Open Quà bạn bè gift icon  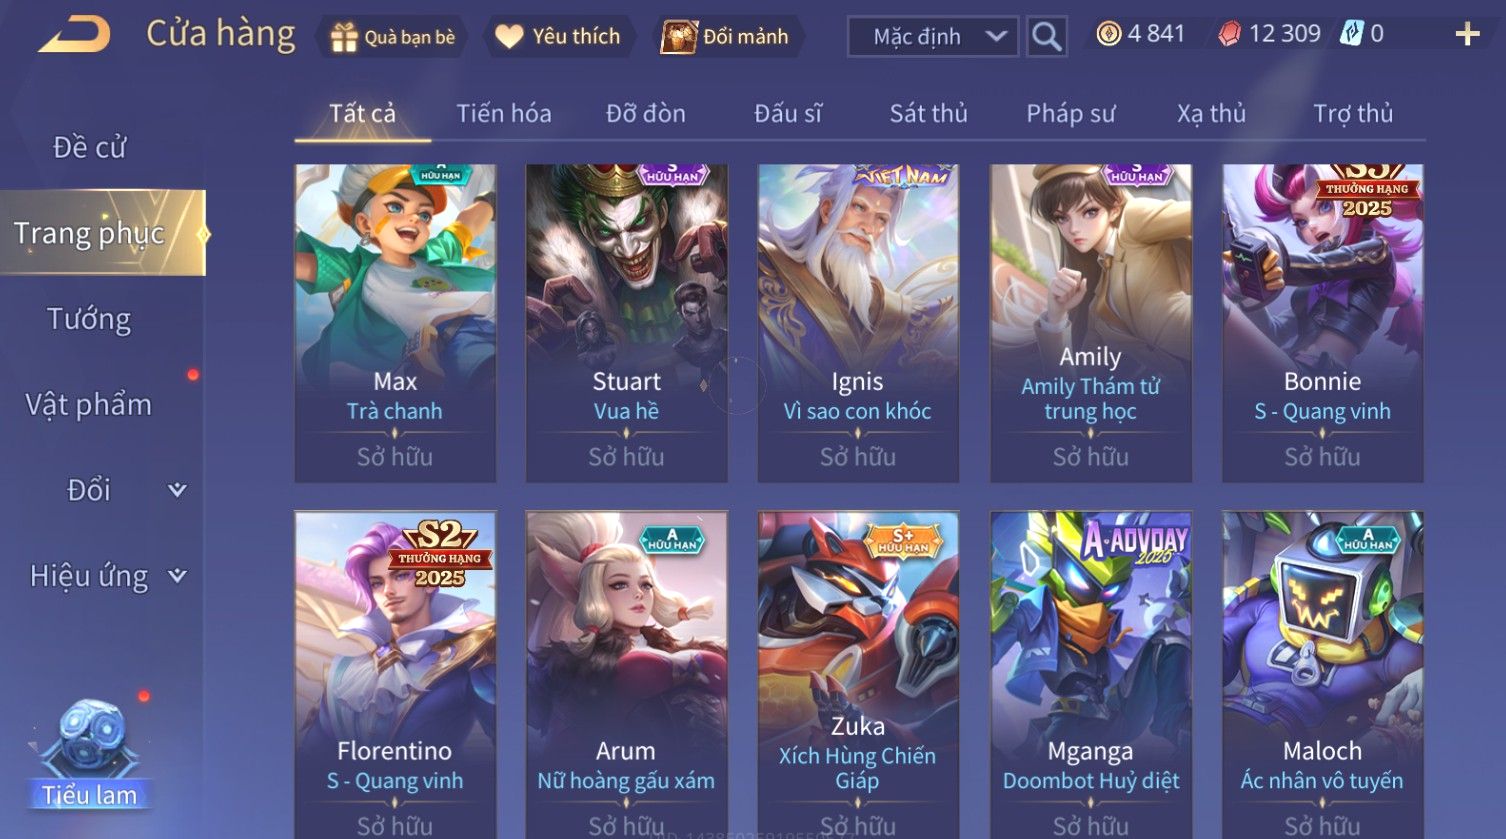(343, 37)
